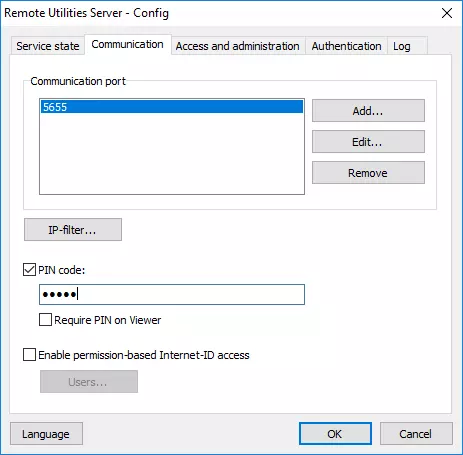Enable Require PIN on Viewer
The width and height of the screenshot is (463, 455).
point(45,320)
